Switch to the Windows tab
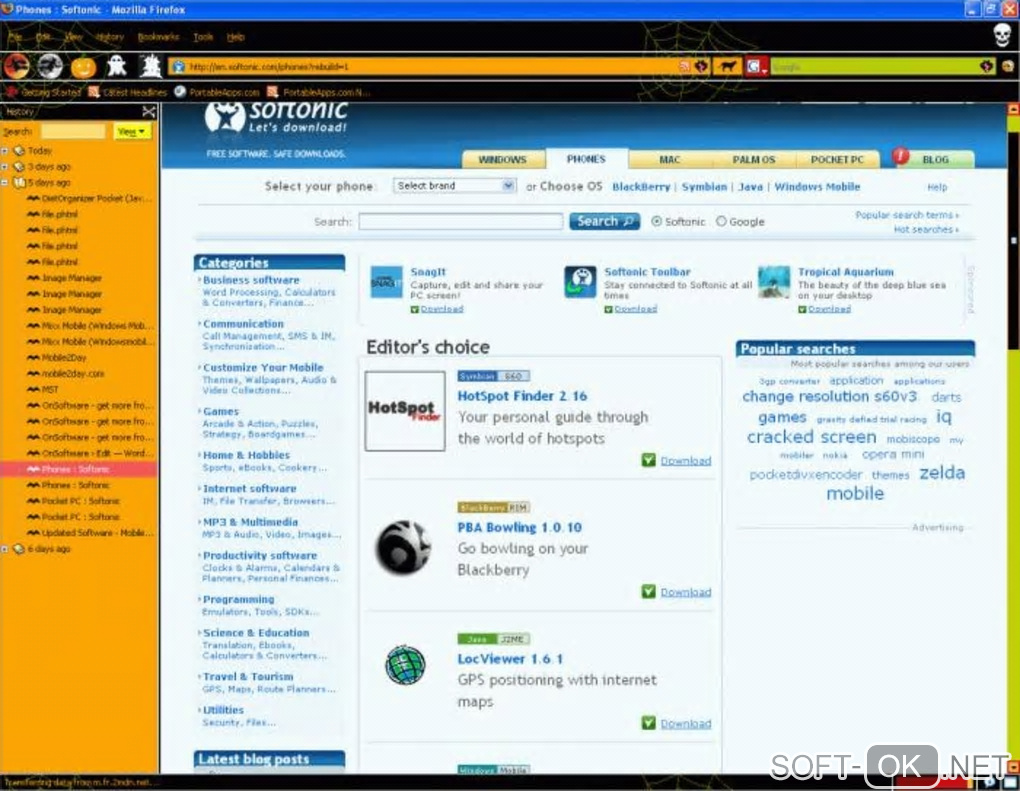This screenshot has height=791, width=1020. click(x=502, y=159)
